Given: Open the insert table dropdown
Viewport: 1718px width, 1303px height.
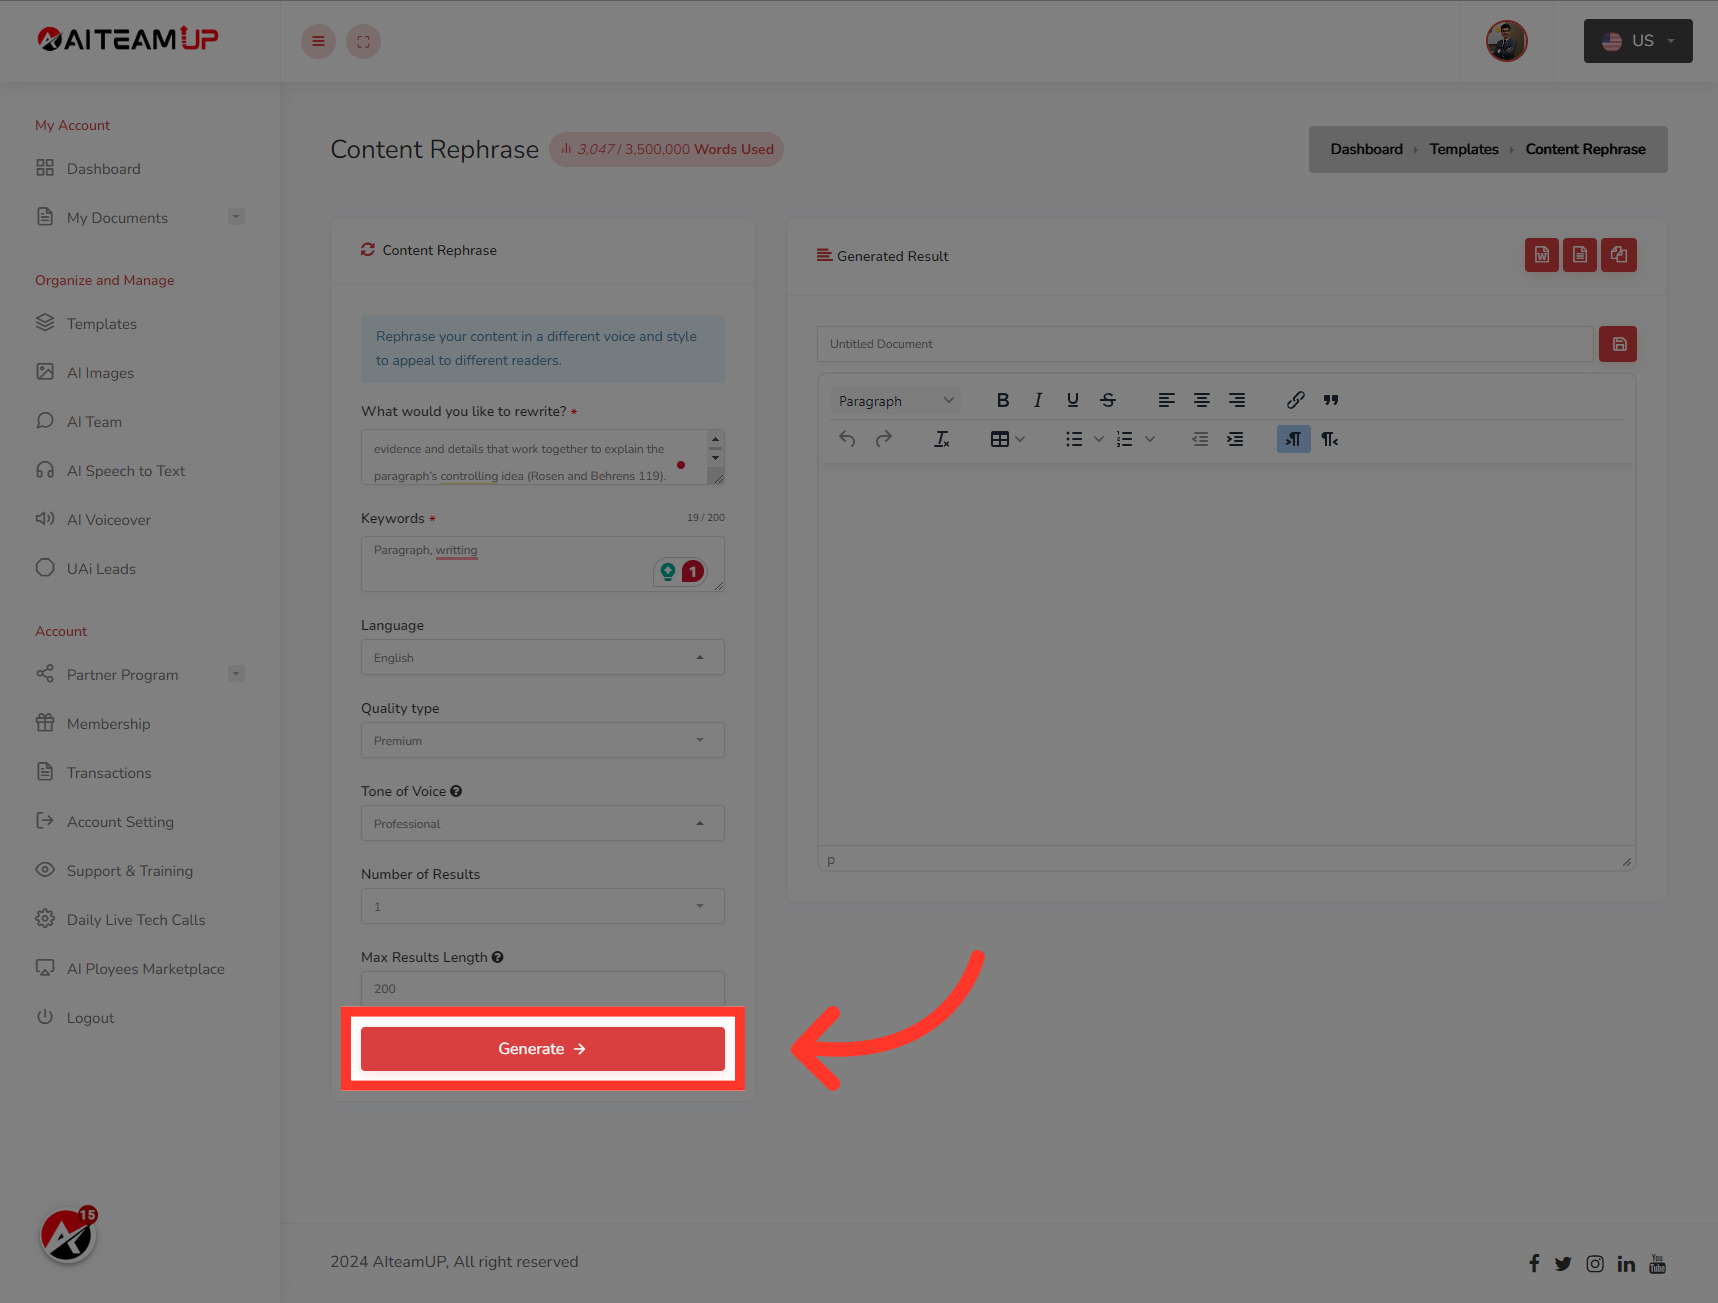Looking at the screenshot, I should point(1007,439).
